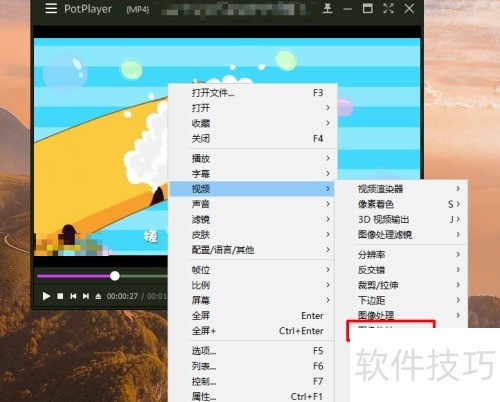This screenshot has height=402, width=500.
Task: Select 全屏+ Ctrl+Enter menu item
Action: pos(253,331)
